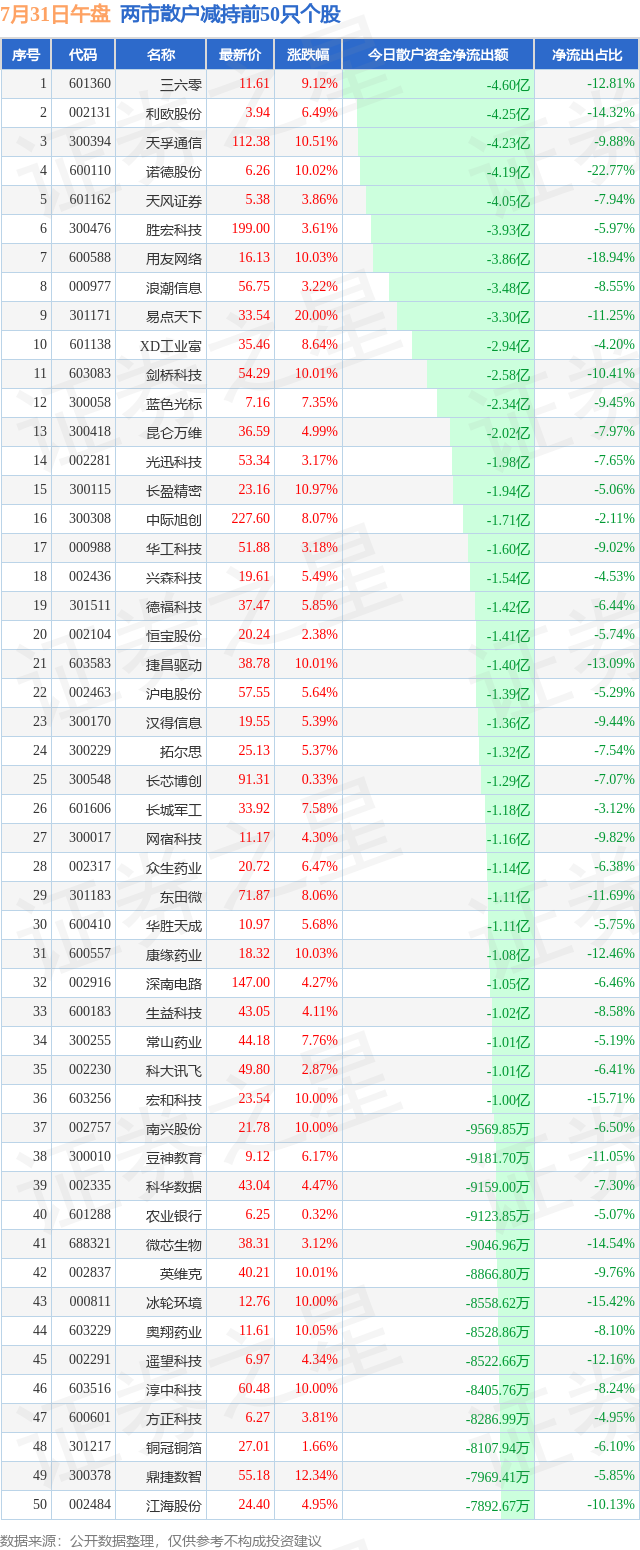The image size is (640, 1550).
Task: Select stock name 蓝色光标
Action: [x=174, y=403]
